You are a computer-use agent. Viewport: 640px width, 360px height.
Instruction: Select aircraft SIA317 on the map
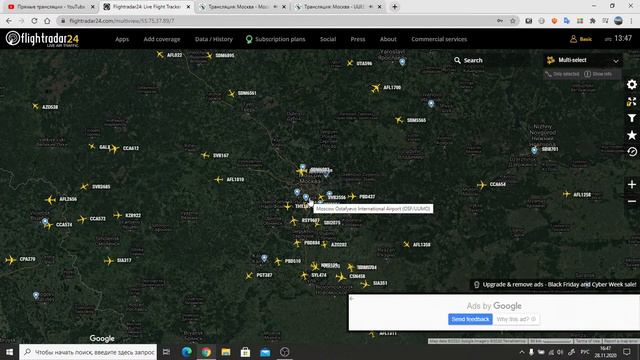pos(109,260)
